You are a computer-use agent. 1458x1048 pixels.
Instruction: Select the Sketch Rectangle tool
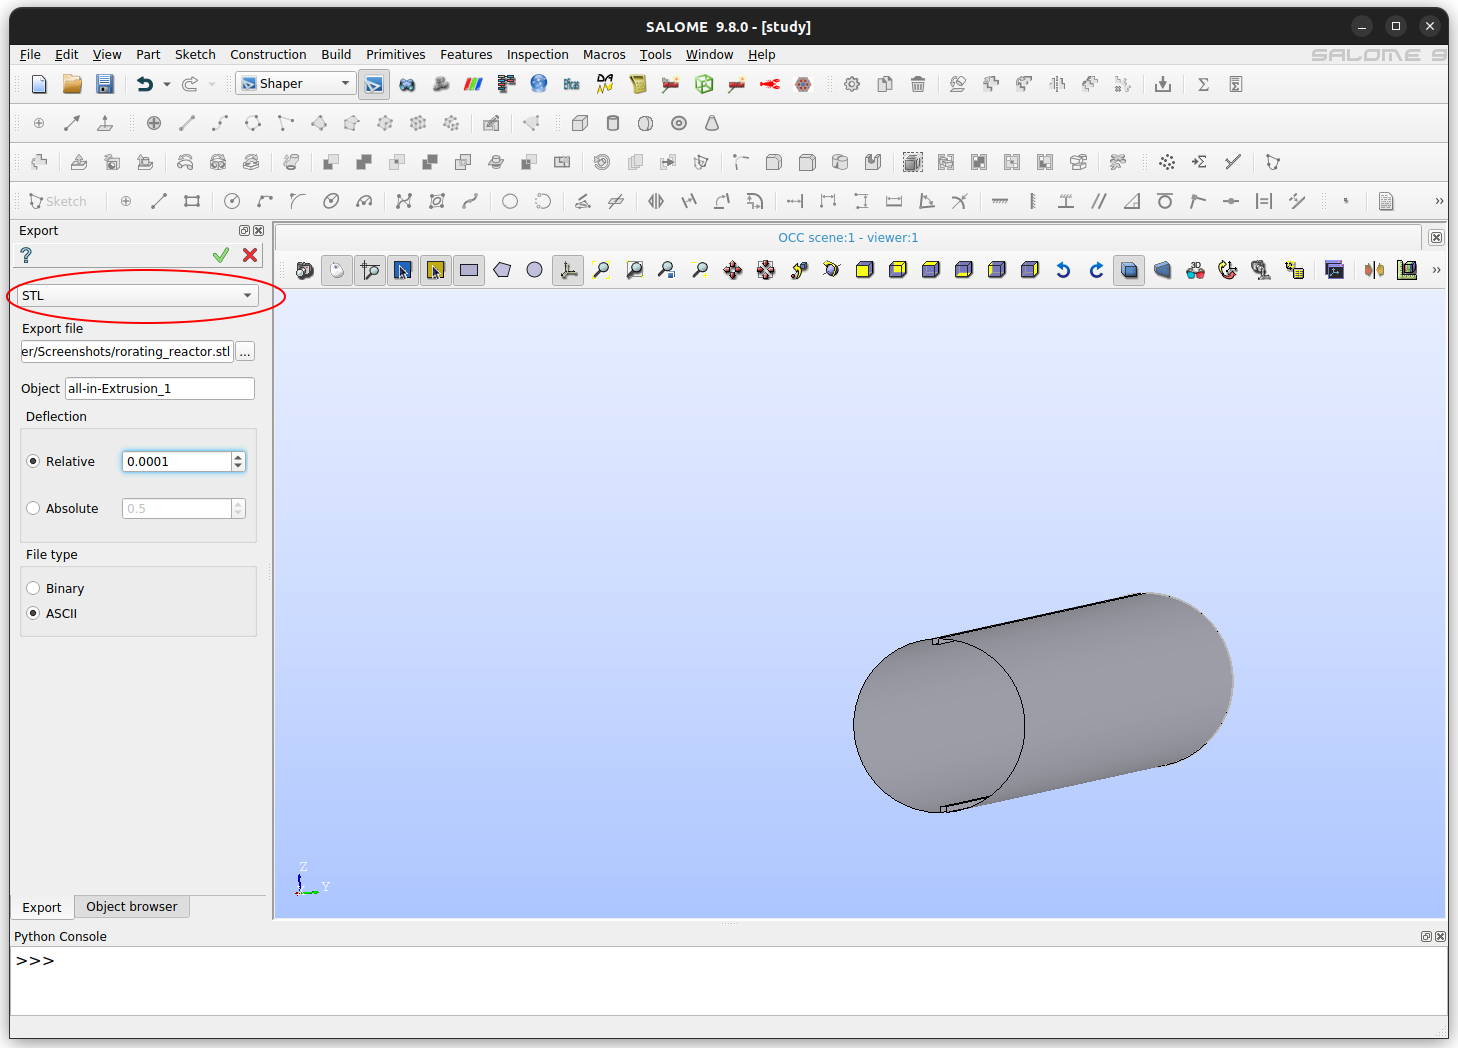coord(192,201)
